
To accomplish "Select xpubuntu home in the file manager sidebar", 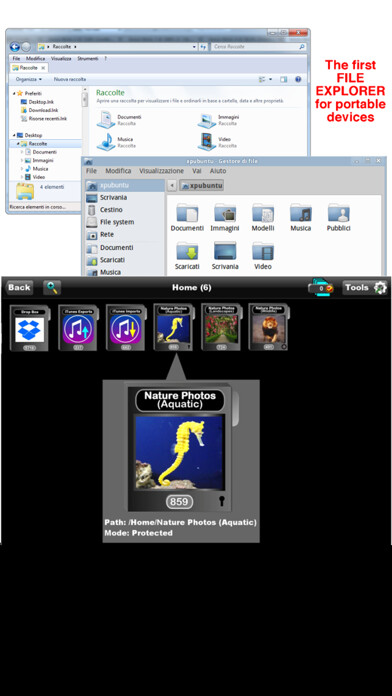I will (125, 185).
